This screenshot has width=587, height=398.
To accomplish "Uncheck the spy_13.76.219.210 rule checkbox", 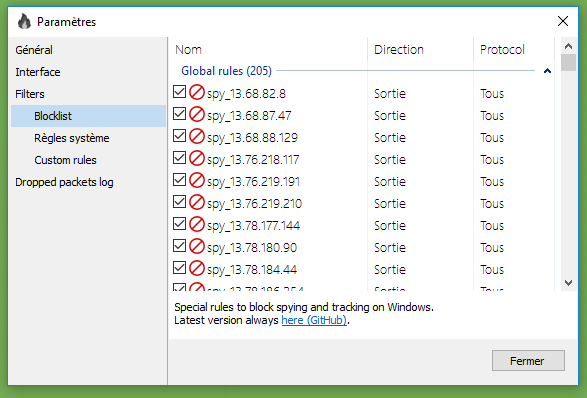I will click(x=179, y=201).
